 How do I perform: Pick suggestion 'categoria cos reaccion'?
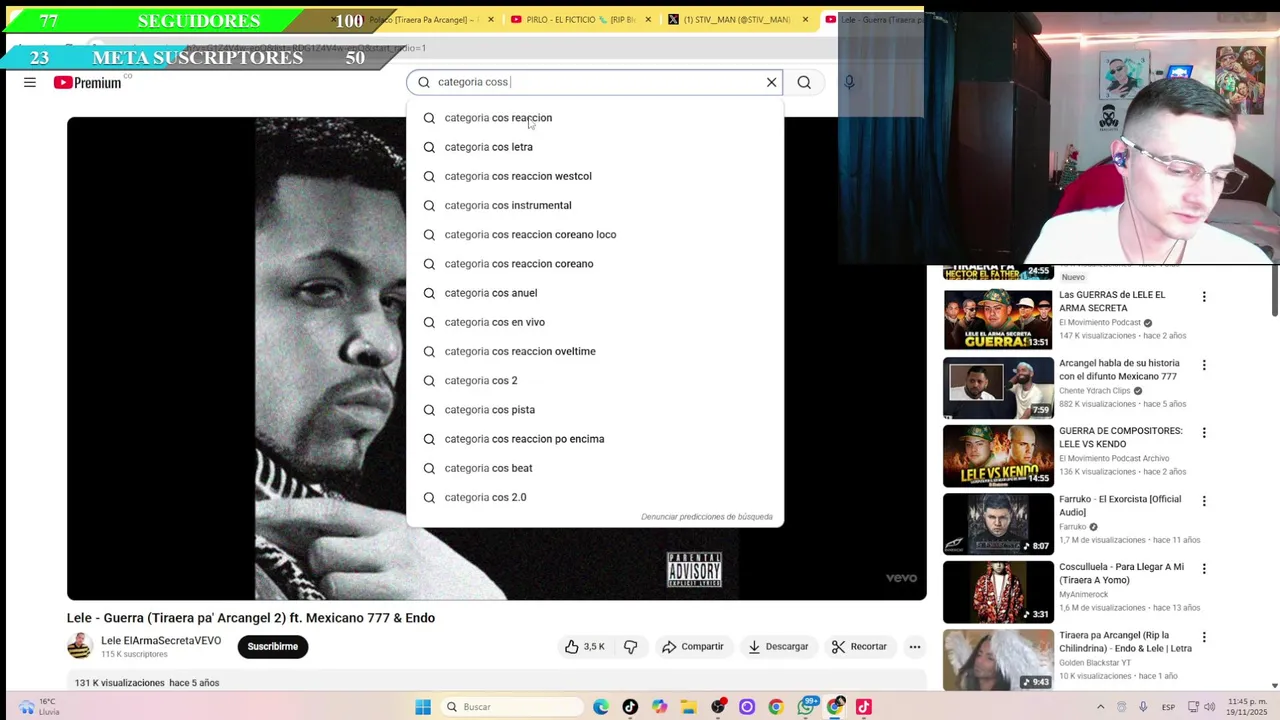pos(595,118)
